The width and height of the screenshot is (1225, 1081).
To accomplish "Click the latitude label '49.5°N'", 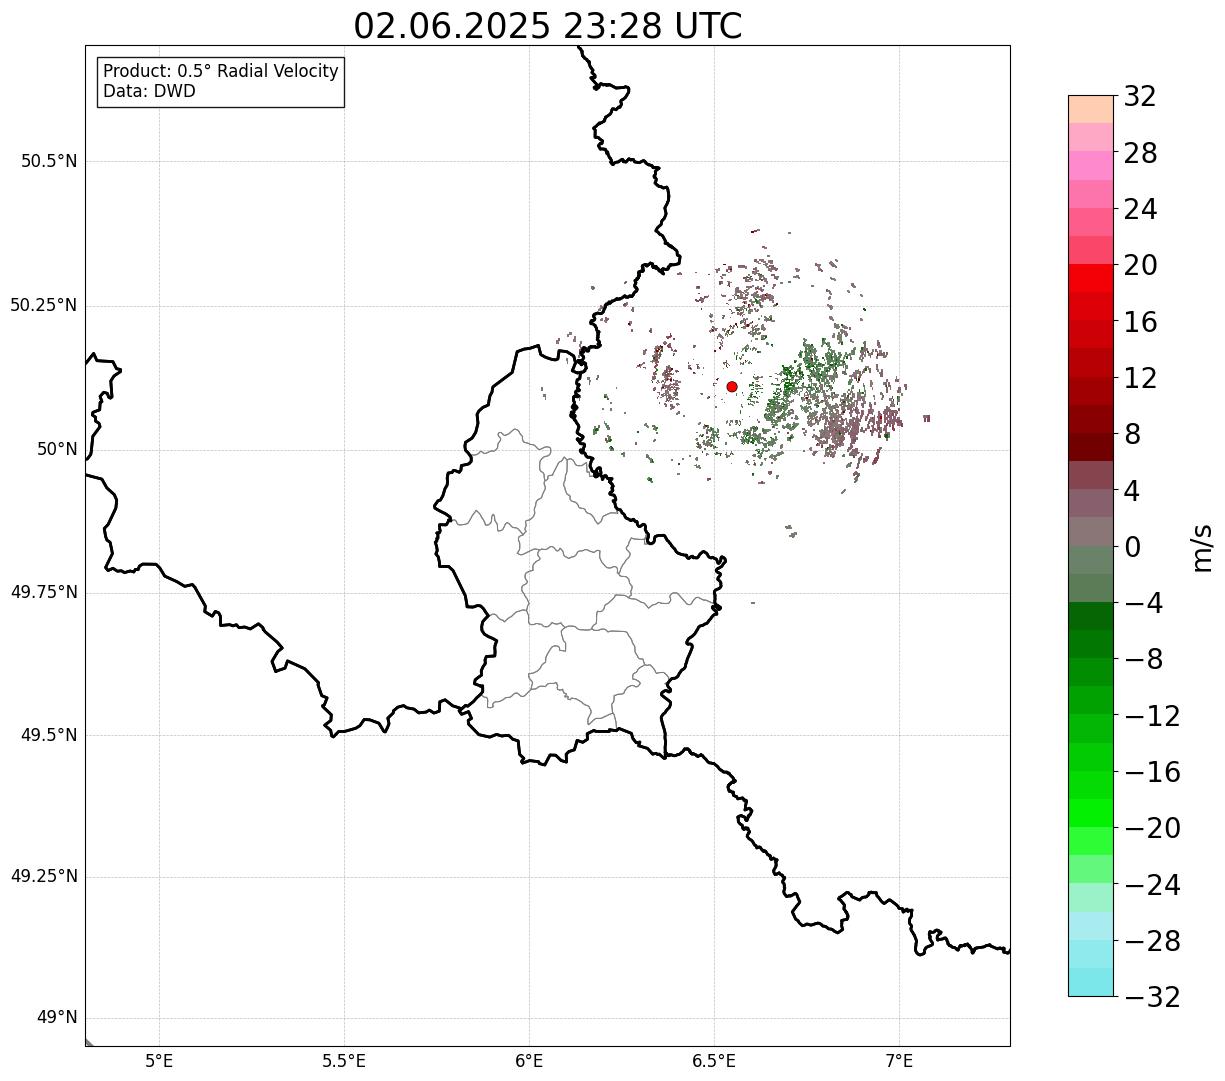I will coord(49,736).
